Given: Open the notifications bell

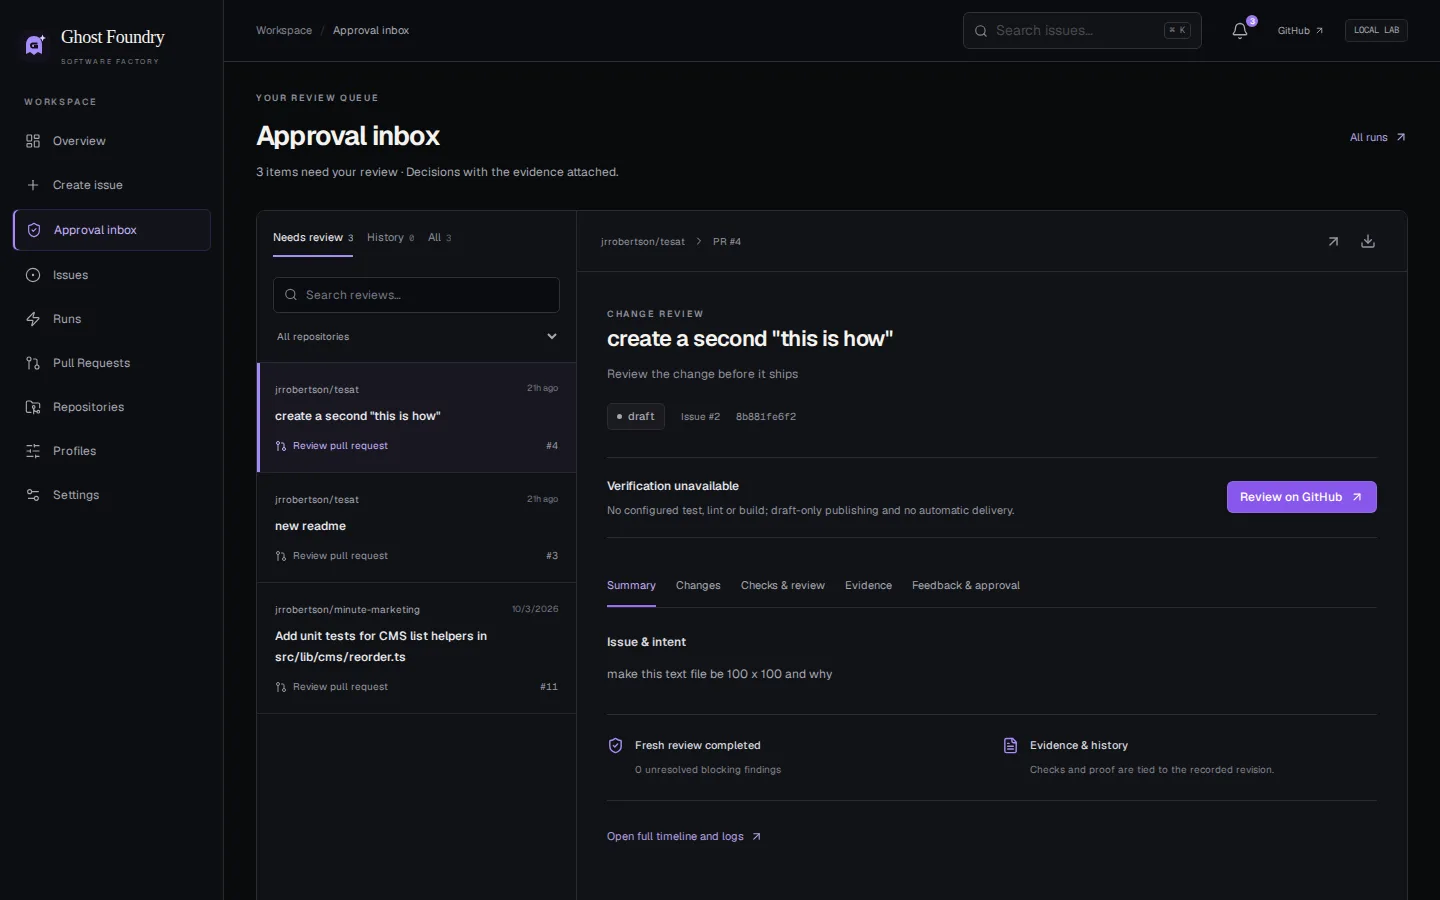Looking at the screenshot, I should [x=1240, y=31].
